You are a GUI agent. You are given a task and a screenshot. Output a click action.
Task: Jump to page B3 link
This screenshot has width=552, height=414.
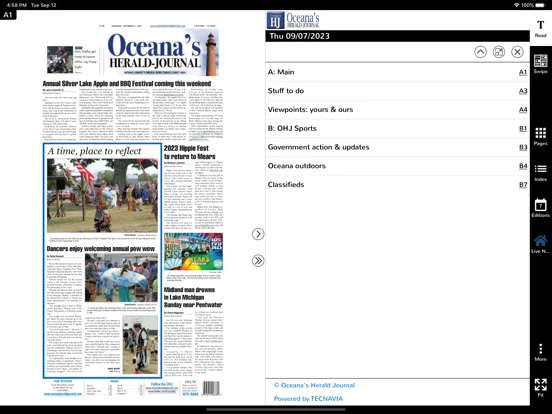coord(523,147)
